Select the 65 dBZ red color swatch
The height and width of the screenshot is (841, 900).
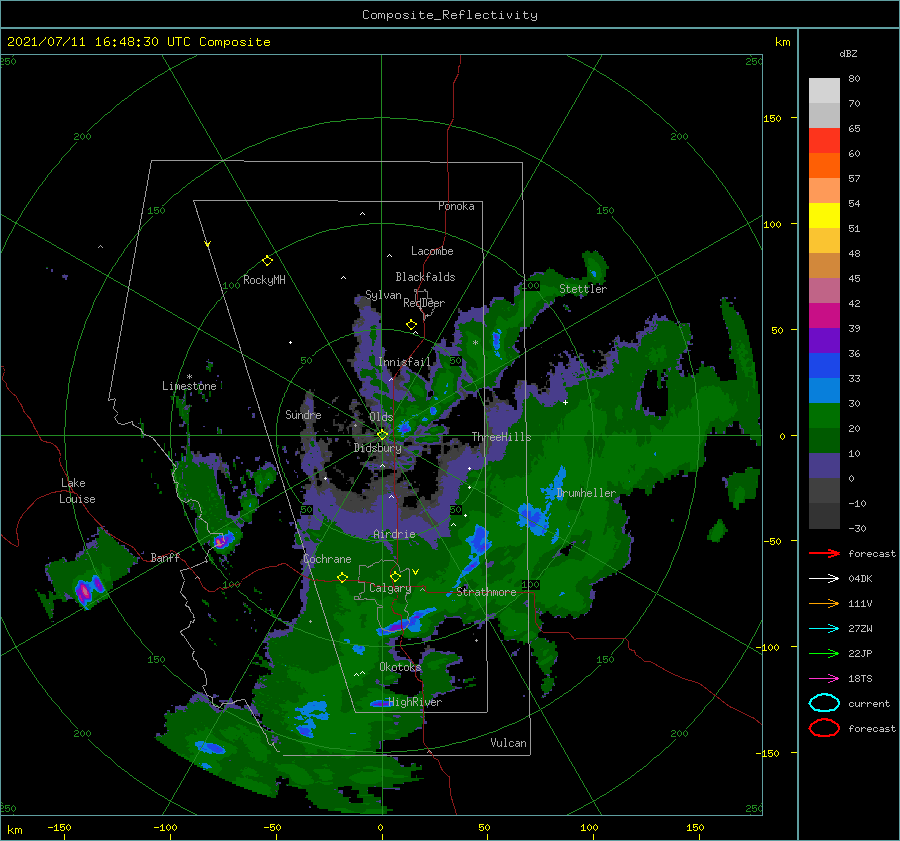tap(824, 141)
